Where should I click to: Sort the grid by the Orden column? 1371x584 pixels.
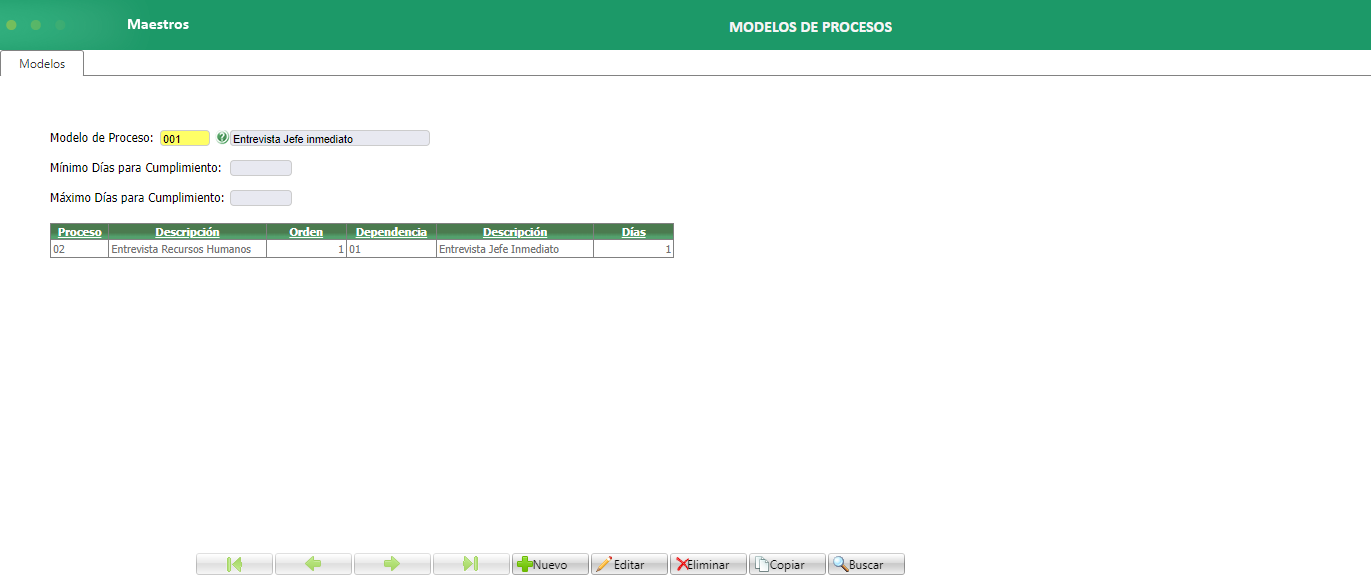306,231
